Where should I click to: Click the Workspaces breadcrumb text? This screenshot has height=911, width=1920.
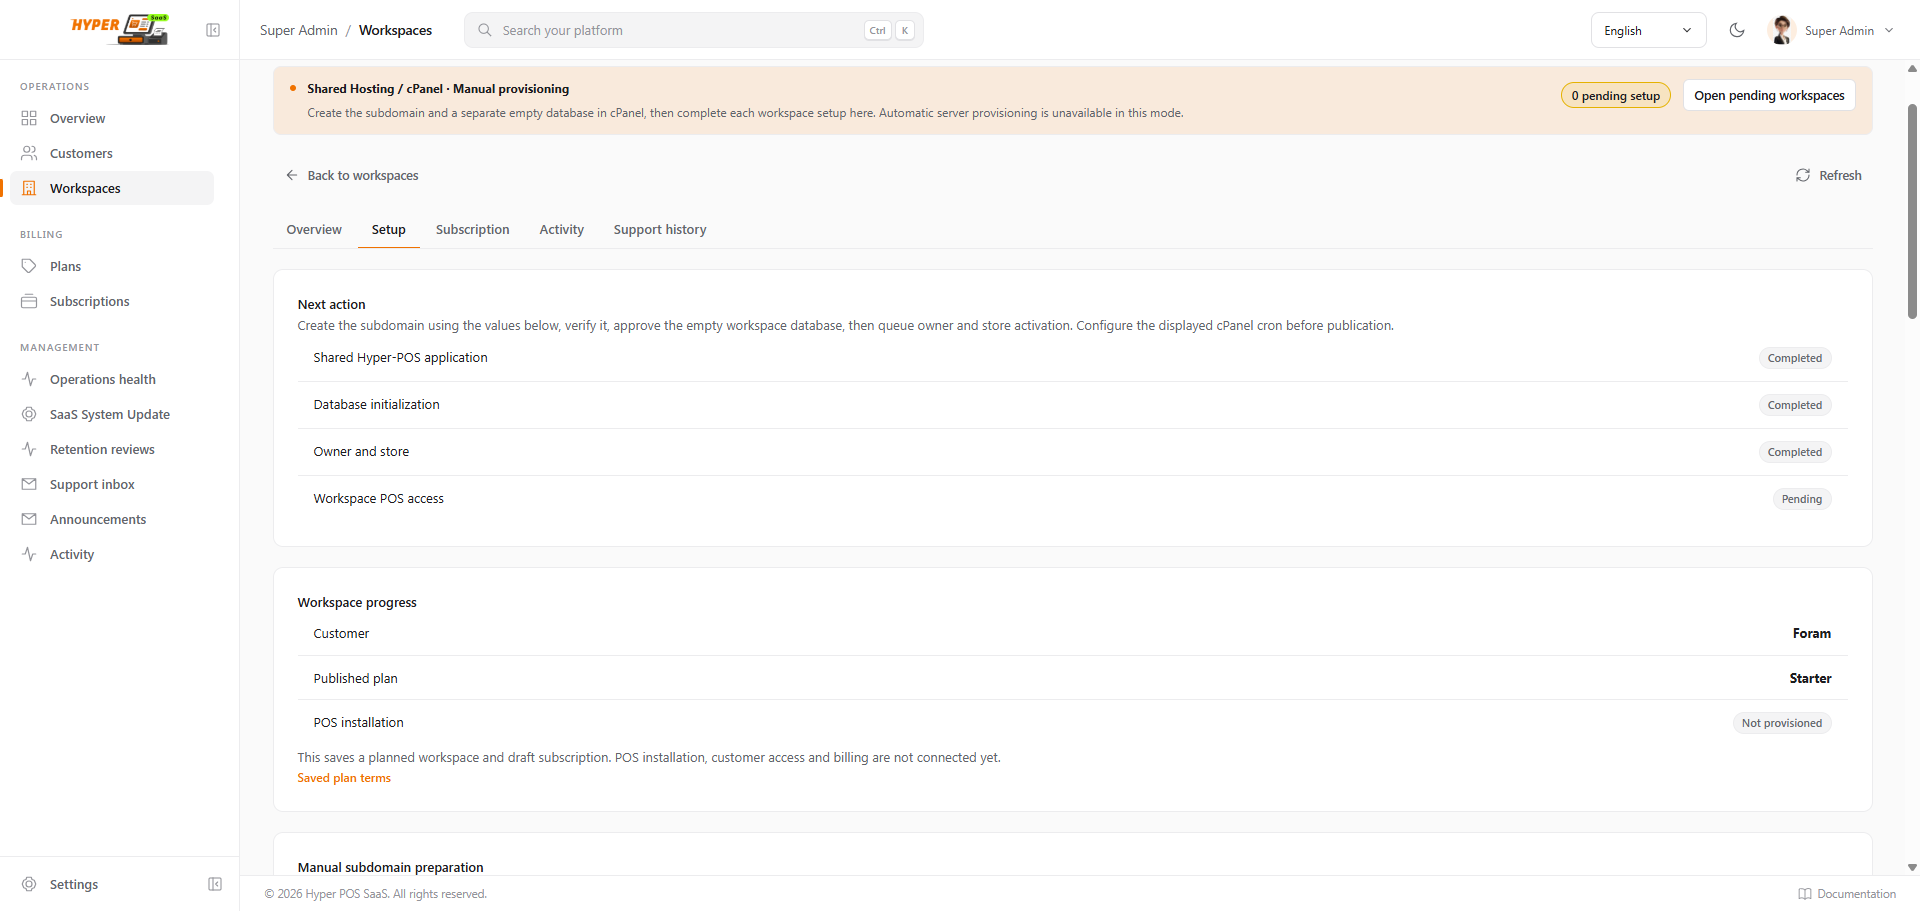click(x=395, y=30)
